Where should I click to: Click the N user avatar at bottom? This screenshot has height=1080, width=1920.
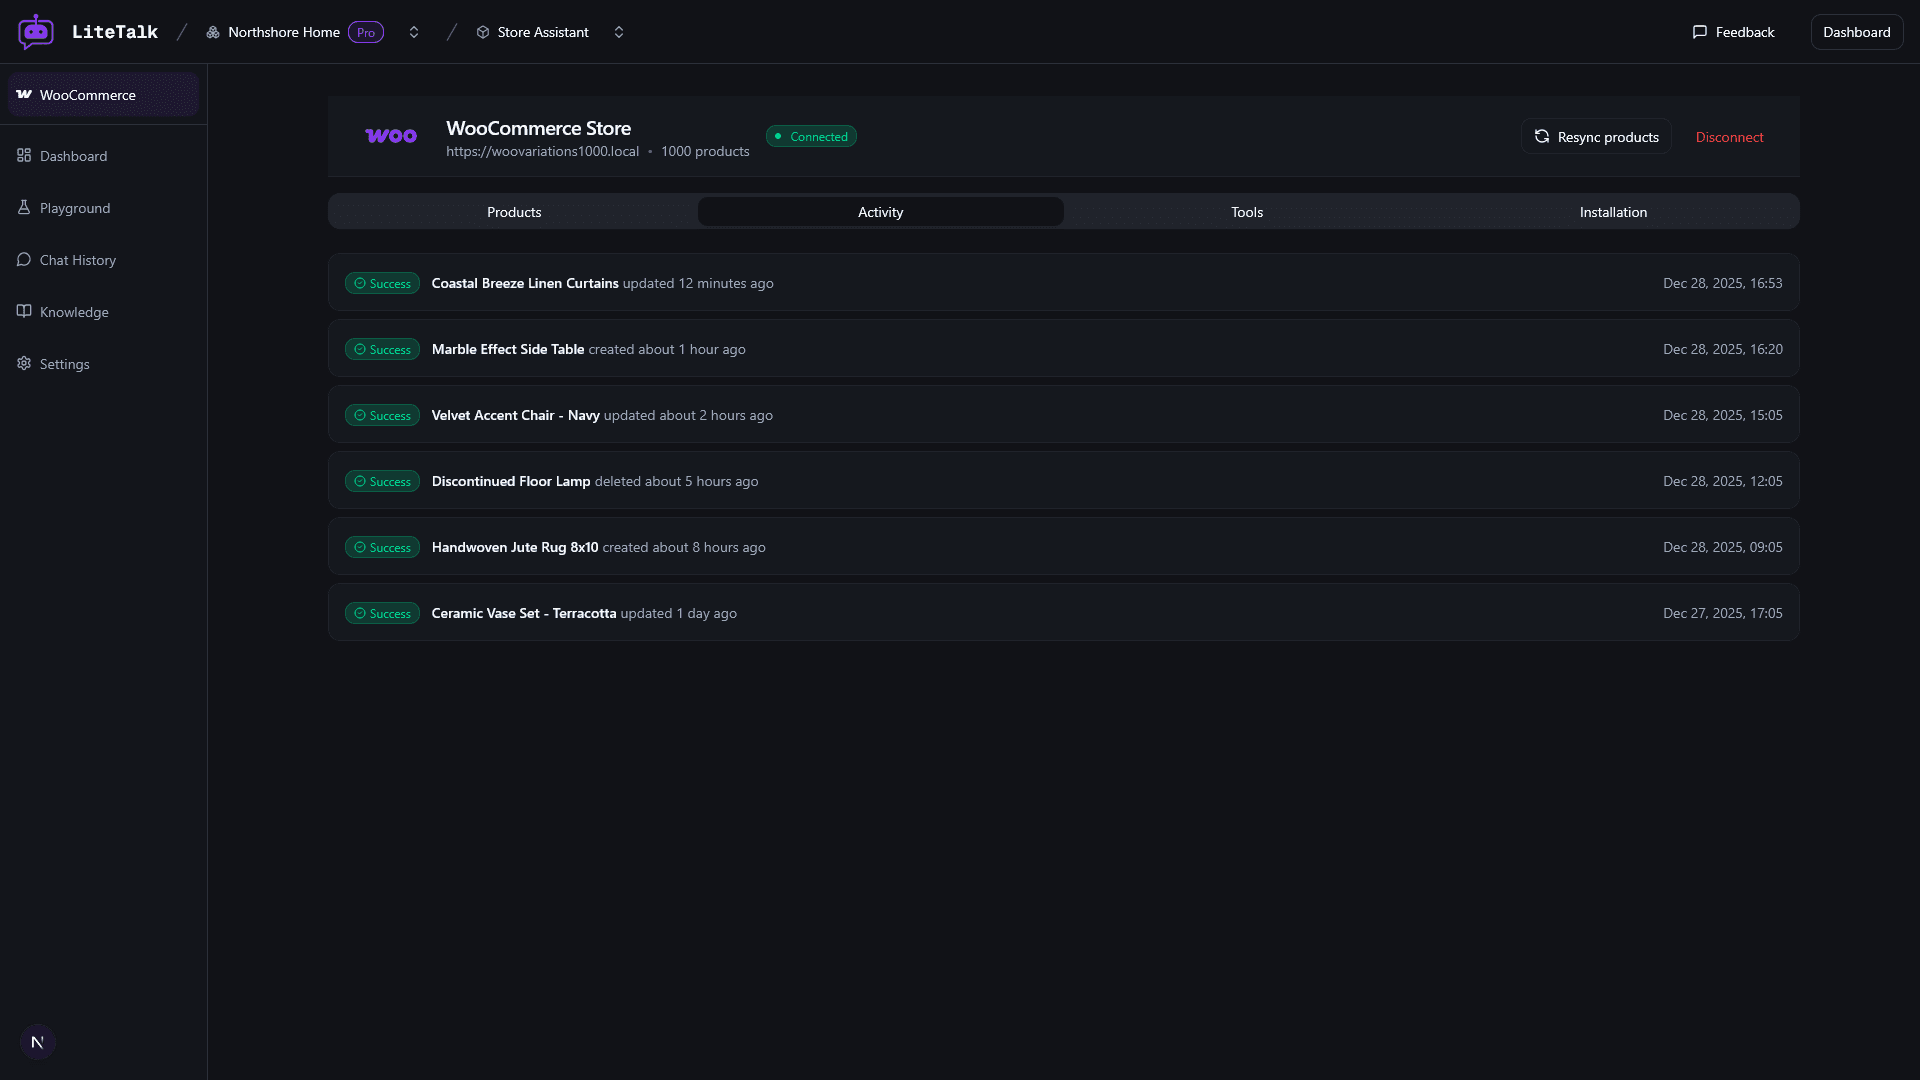pyautogui.click(x=37, y=1041)
